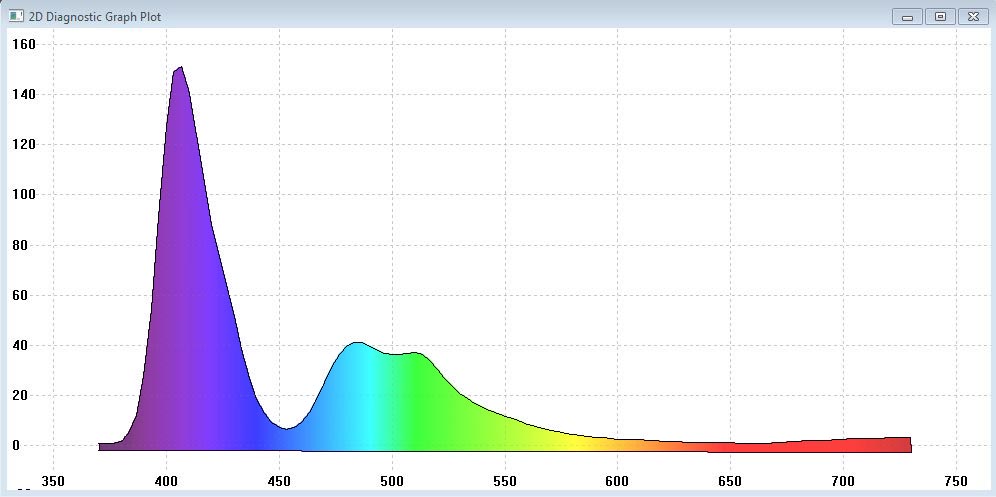Click the x-axis label 750
Screen dimensions: 996x497
[x=957, y=480]
